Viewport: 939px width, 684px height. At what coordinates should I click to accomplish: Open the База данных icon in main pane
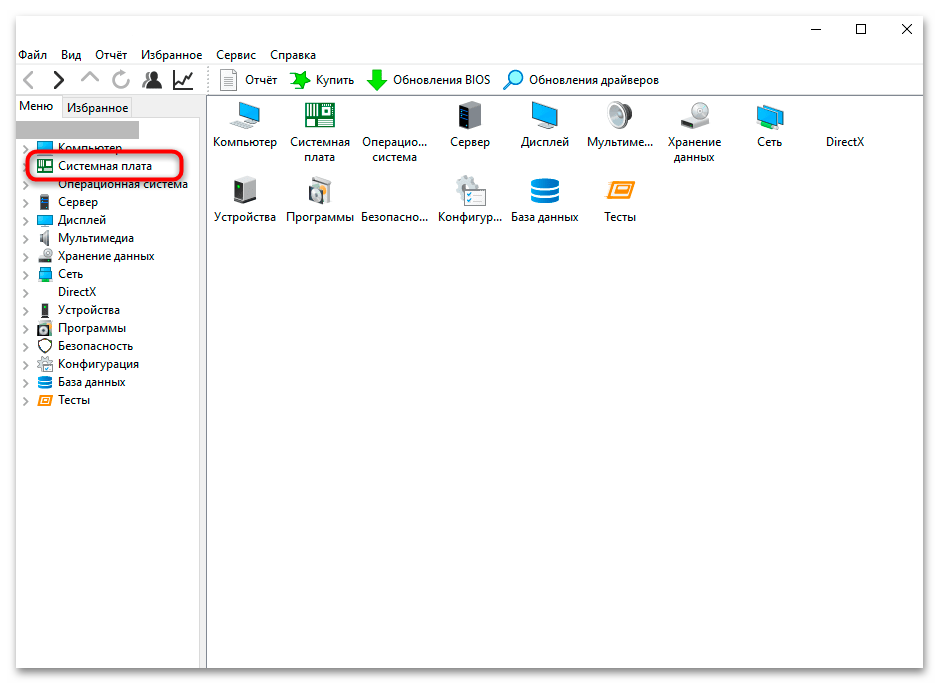(544, 190)
